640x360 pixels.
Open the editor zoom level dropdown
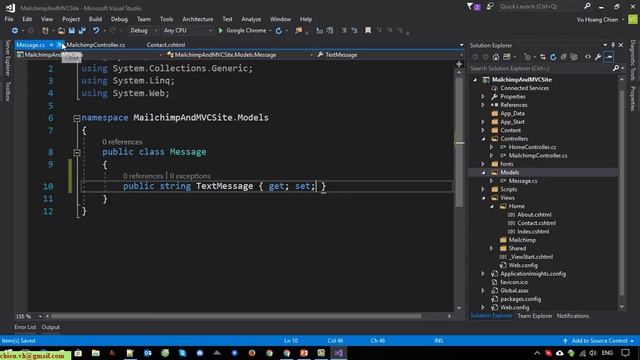click(x=40, y=316)
